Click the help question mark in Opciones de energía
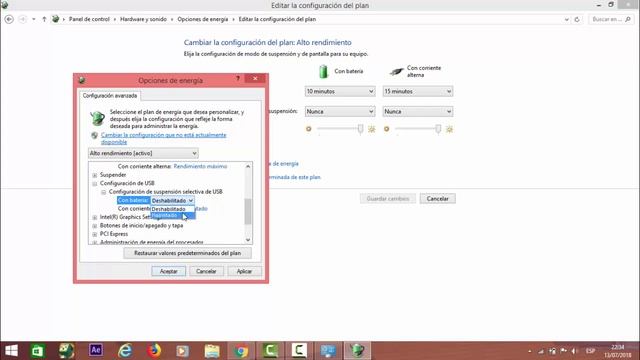This screenshot has height=360, width=640. [238, 78]
